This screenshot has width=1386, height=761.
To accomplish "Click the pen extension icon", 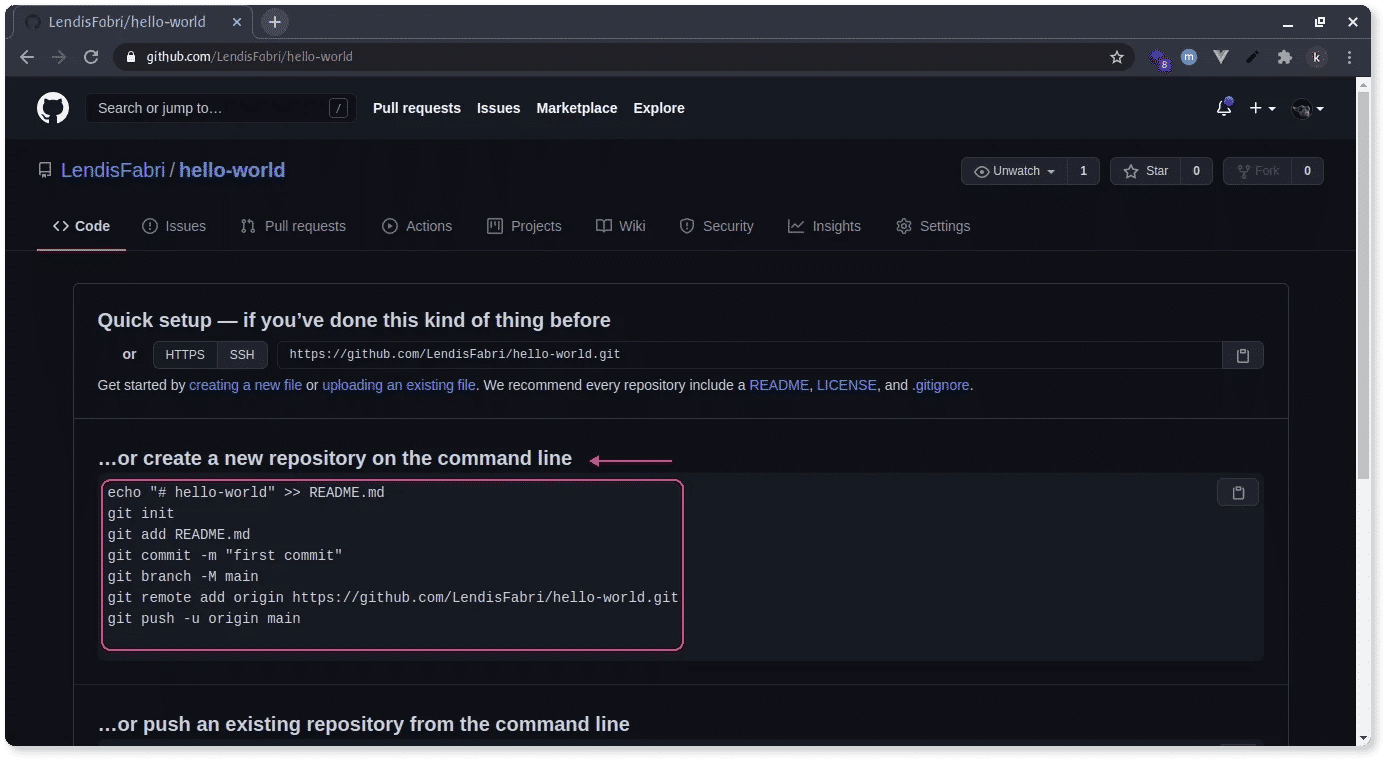I will (x=1253, y=57).
